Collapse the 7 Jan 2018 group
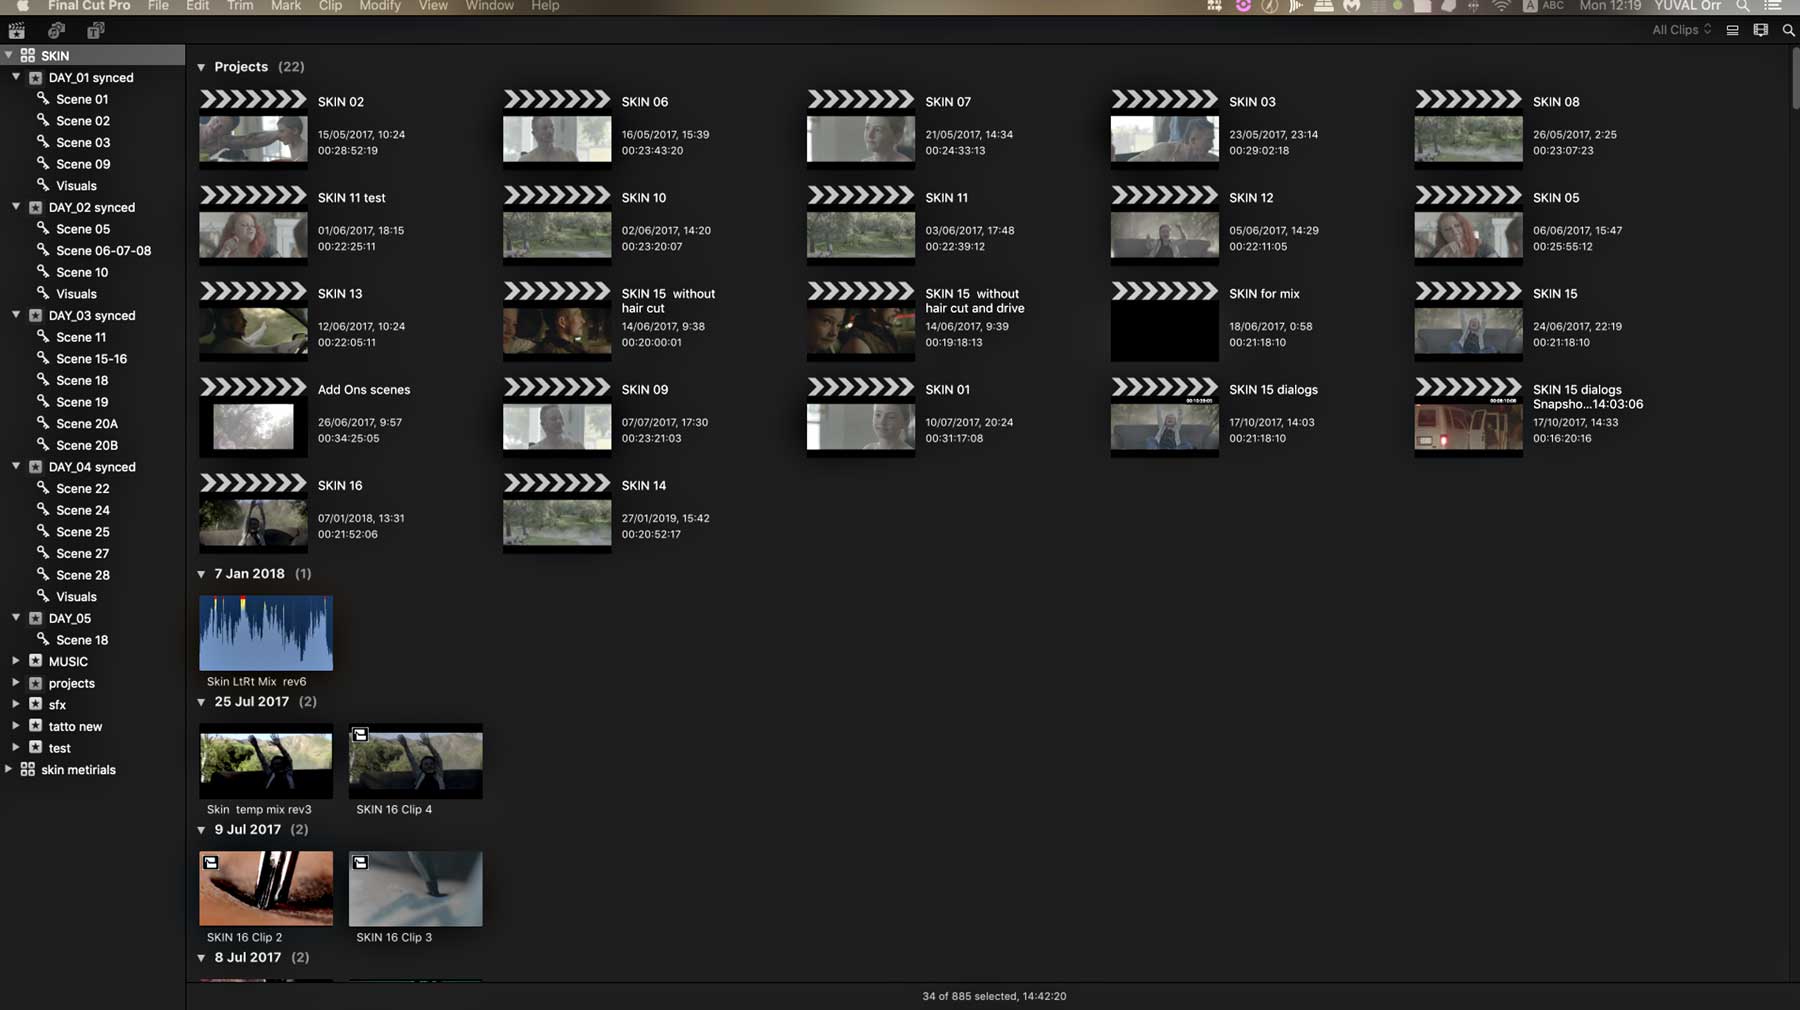Viewport: 1800px width, 1010px height. pyautogui.click(x=201, y=574)
